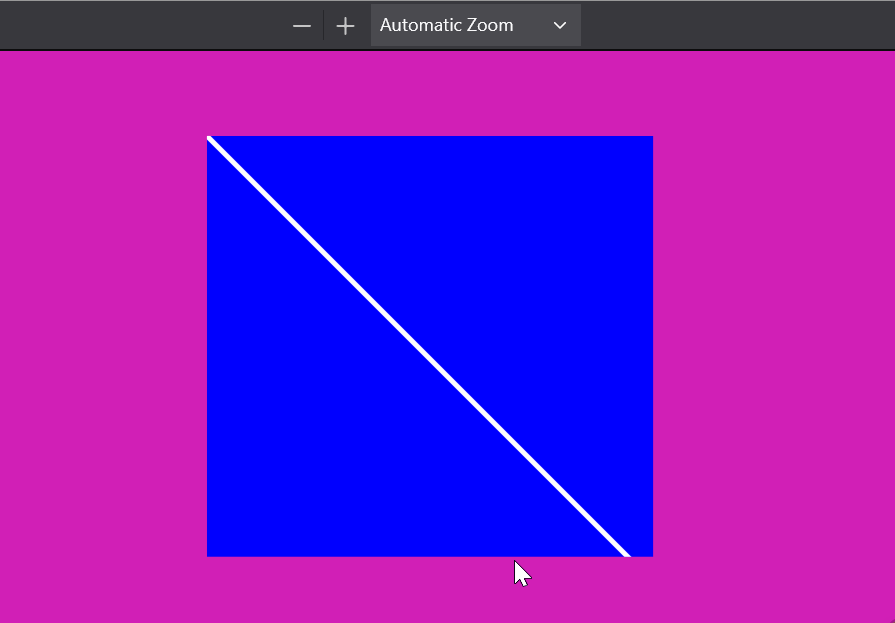This screenshot has width=895, height=623.
Task: Click the bottom-left corner of the blue square
Action: [x=208, y=556]
